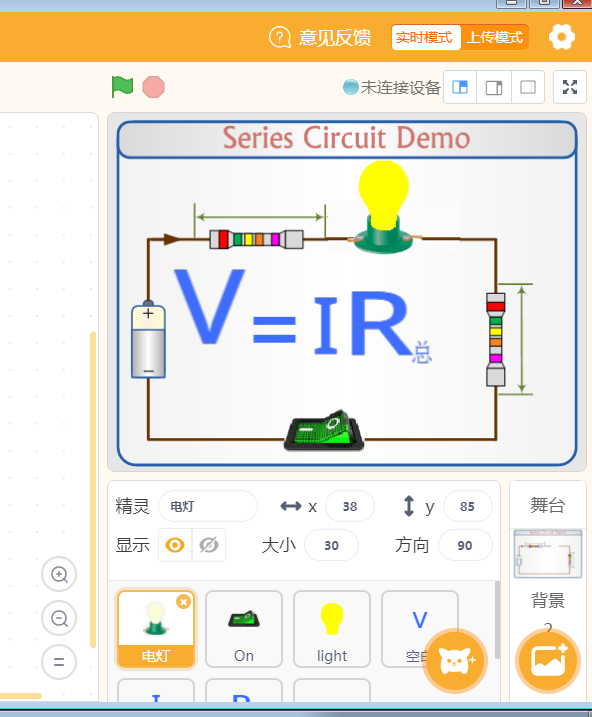Show the sprite with eye icon
This screenshot has width=592, height=717.
point(175,545)
